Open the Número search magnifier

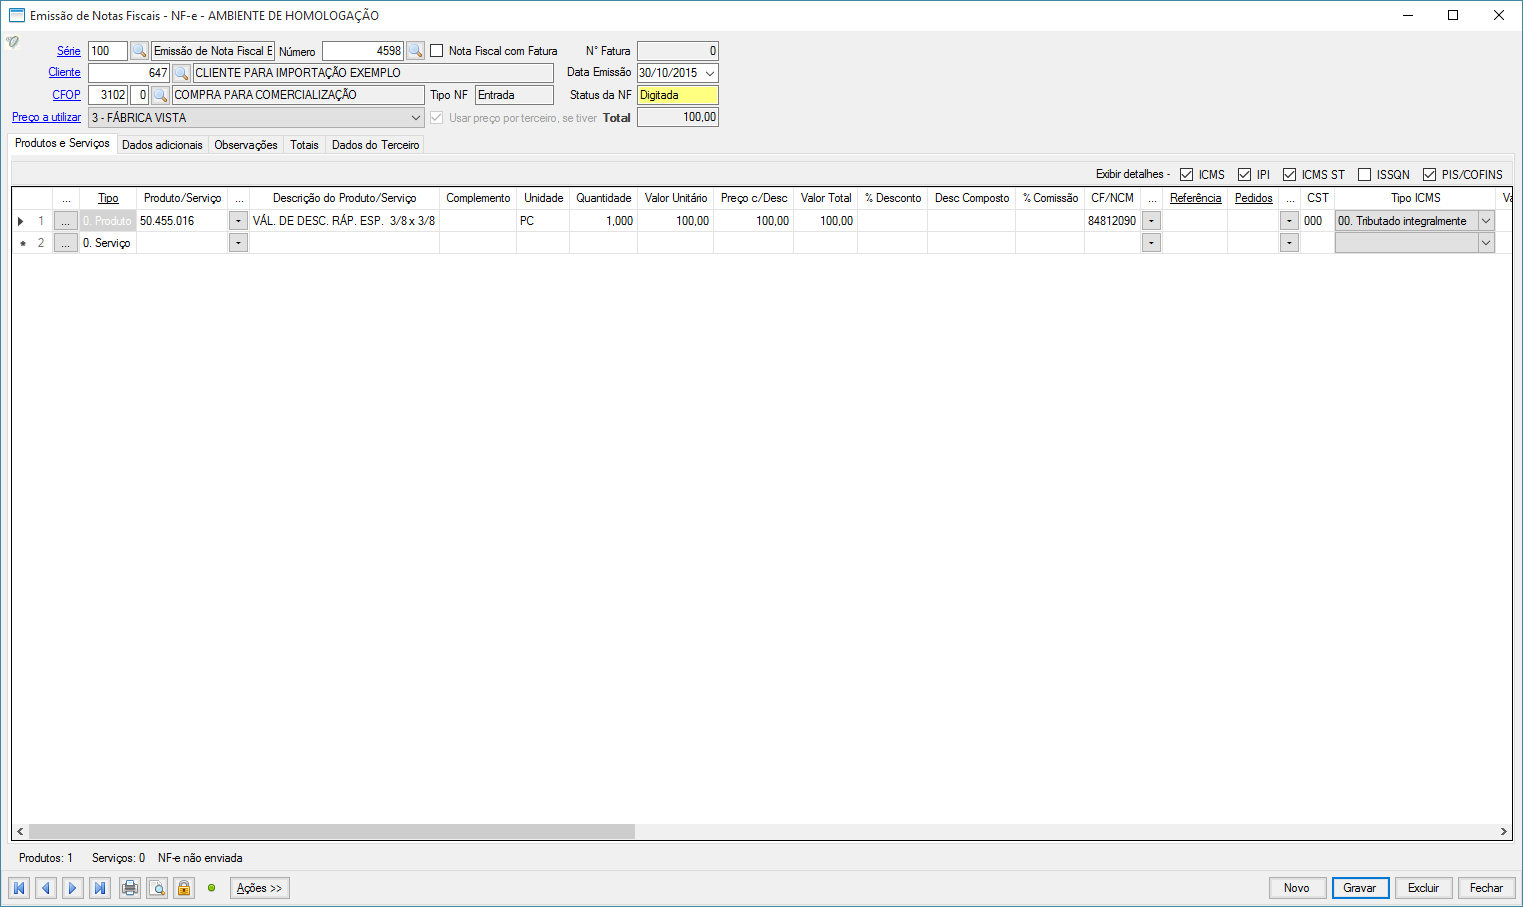[x=416, y=51]
